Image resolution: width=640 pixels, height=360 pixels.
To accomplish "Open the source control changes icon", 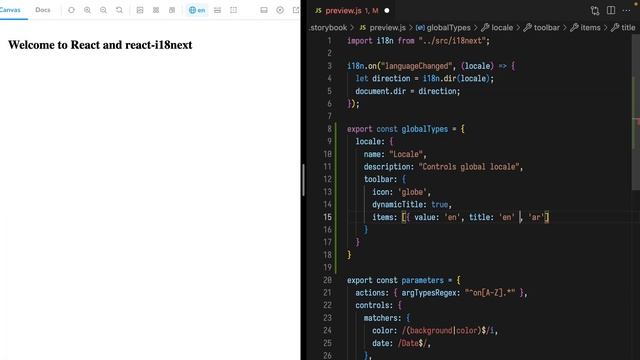I will point(595,11).
